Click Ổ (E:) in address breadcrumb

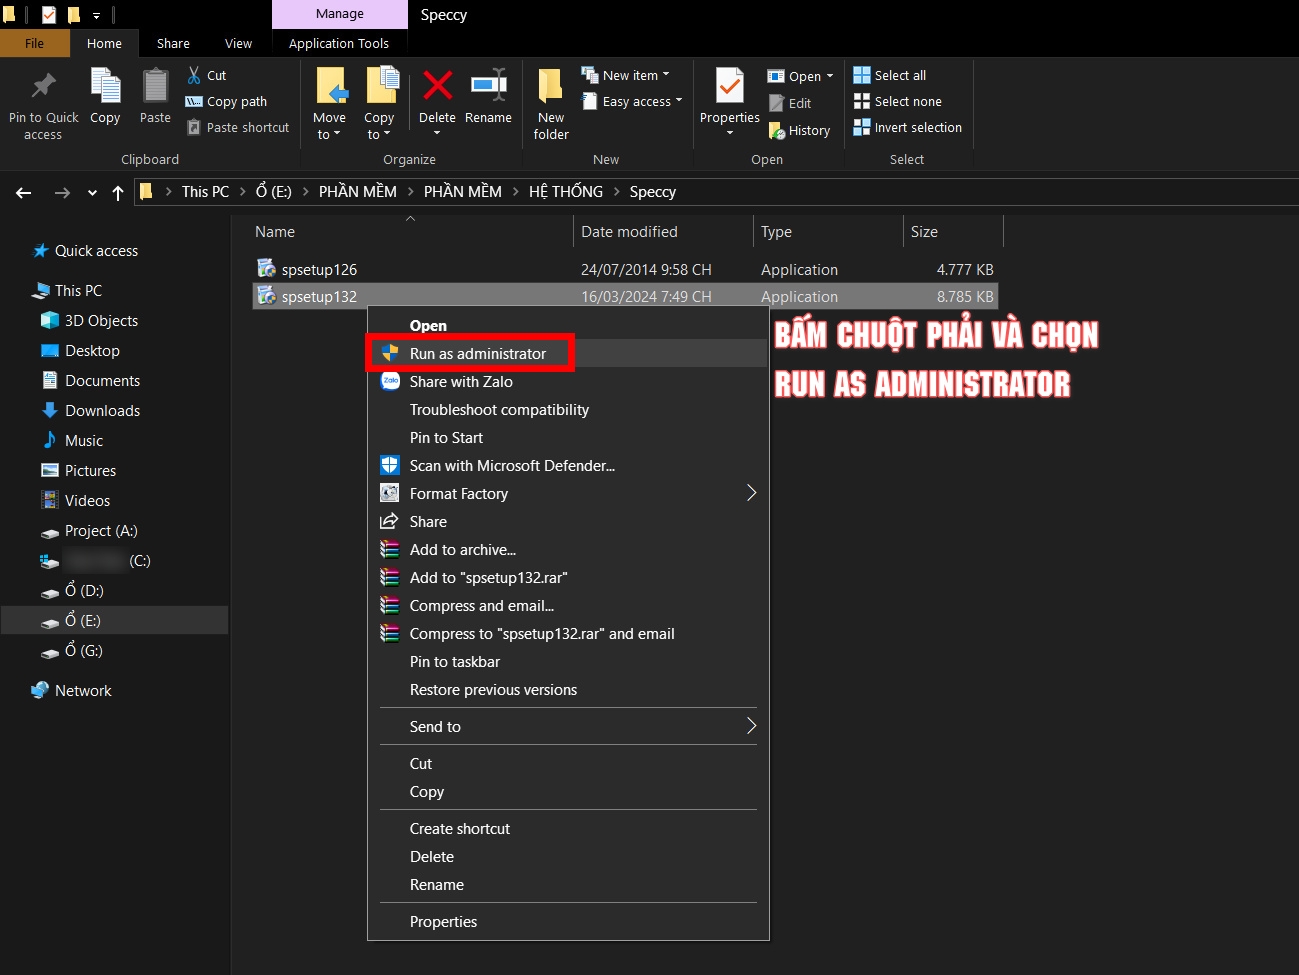[x=274, y=191]
